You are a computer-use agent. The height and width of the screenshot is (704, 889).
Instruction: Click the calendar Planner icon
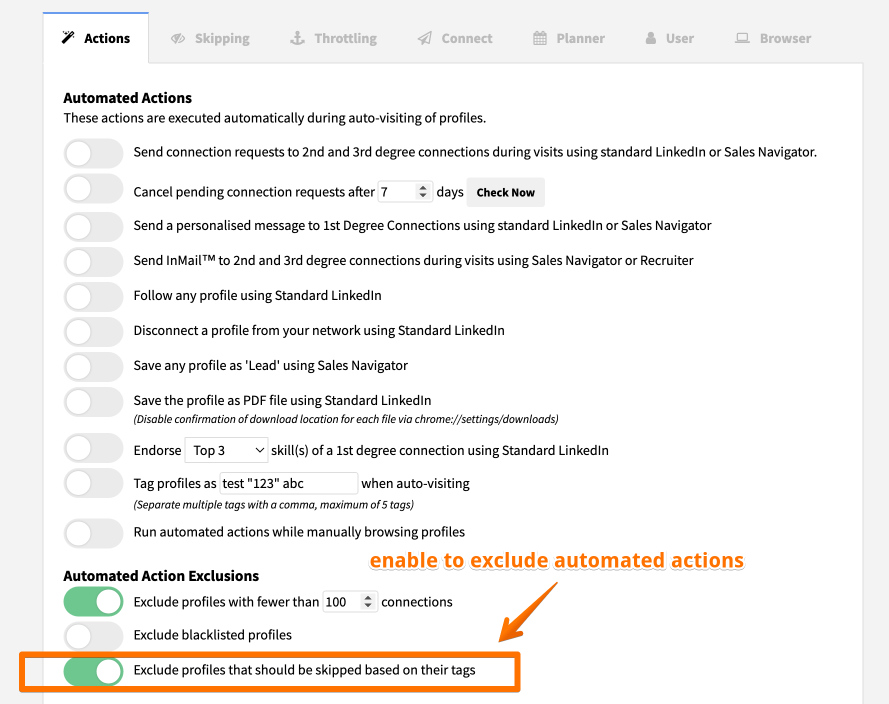tap(540, 38)
